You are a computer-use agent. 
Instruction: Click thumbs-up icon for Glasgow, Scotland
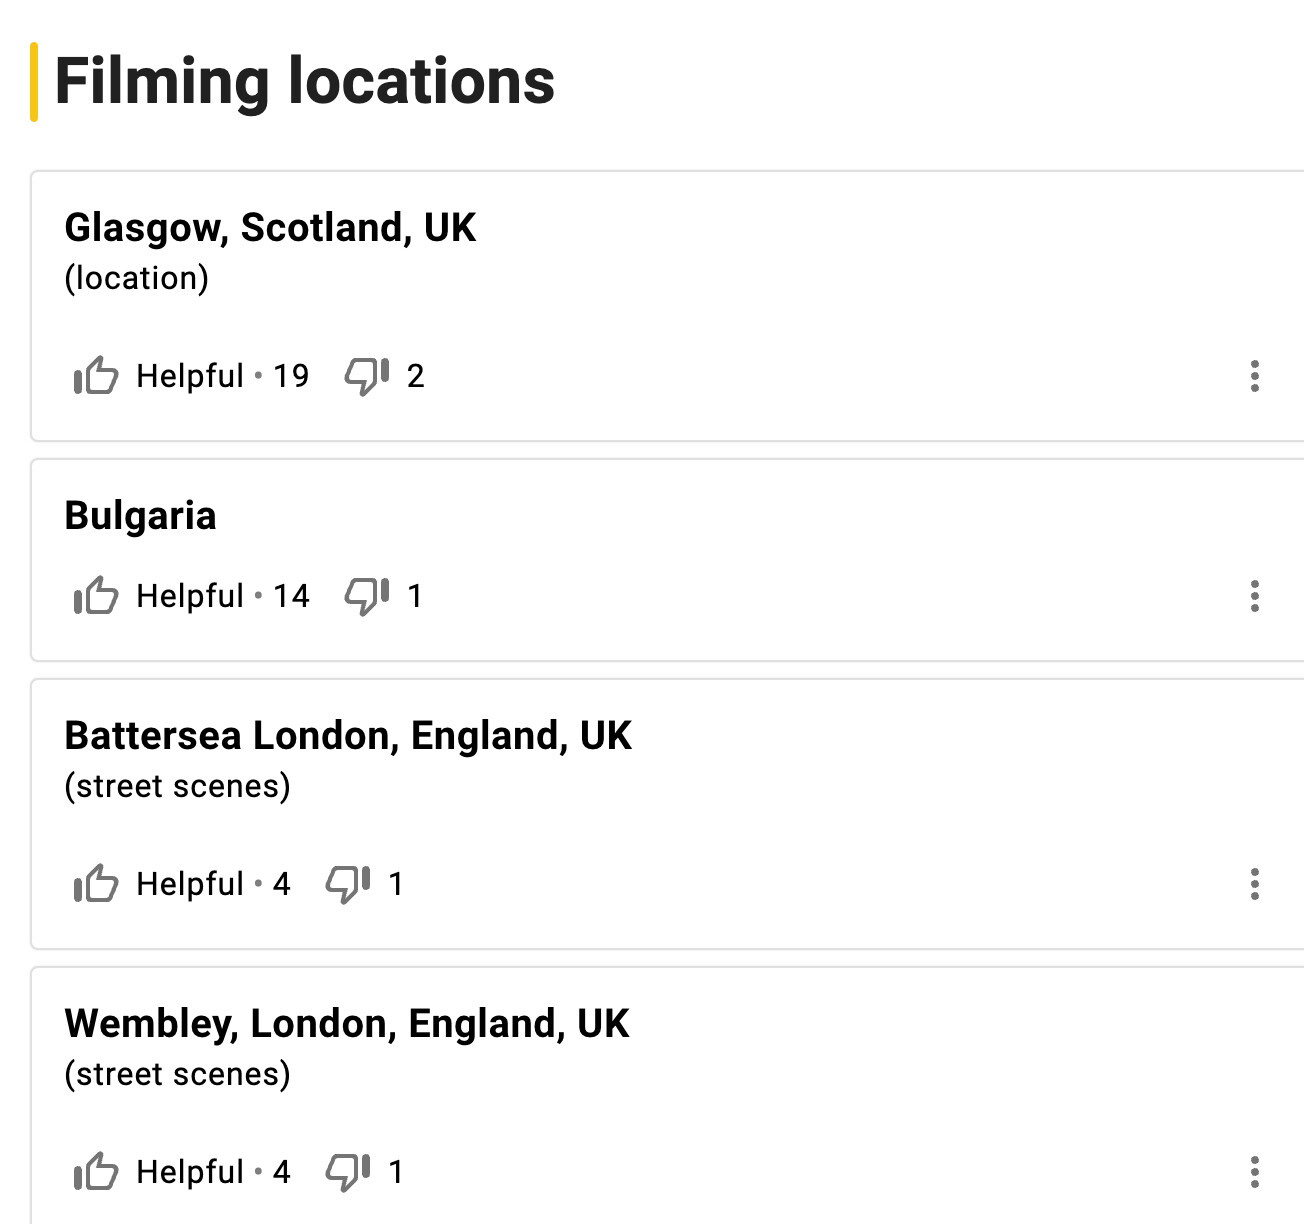tap(96, 376)
